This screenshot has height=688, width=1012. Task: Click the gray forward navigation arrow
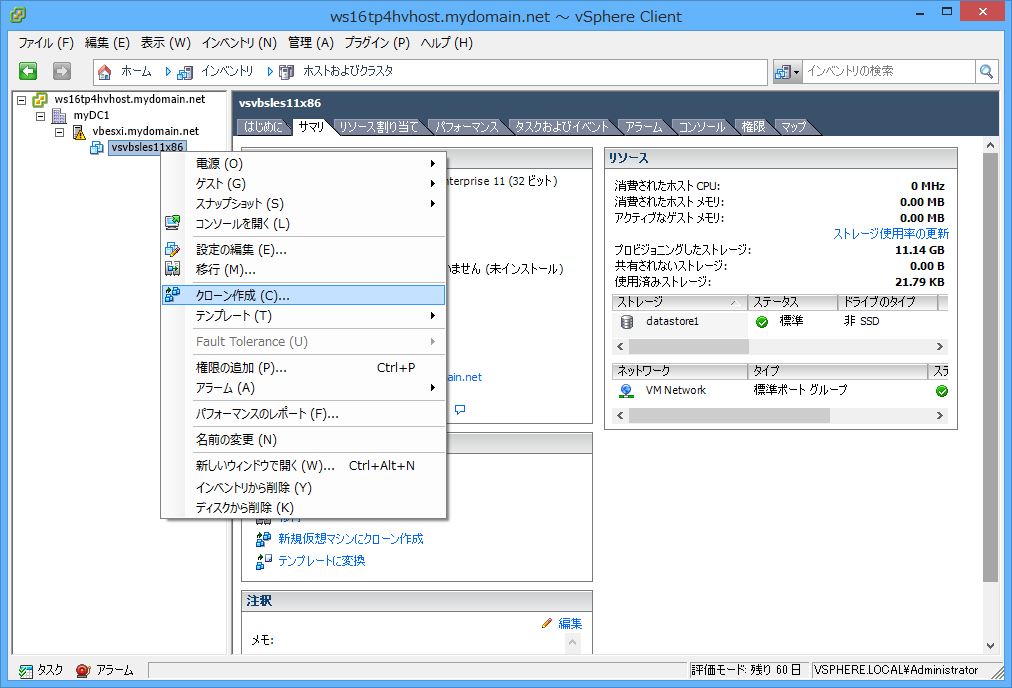(x=62, y=71)
